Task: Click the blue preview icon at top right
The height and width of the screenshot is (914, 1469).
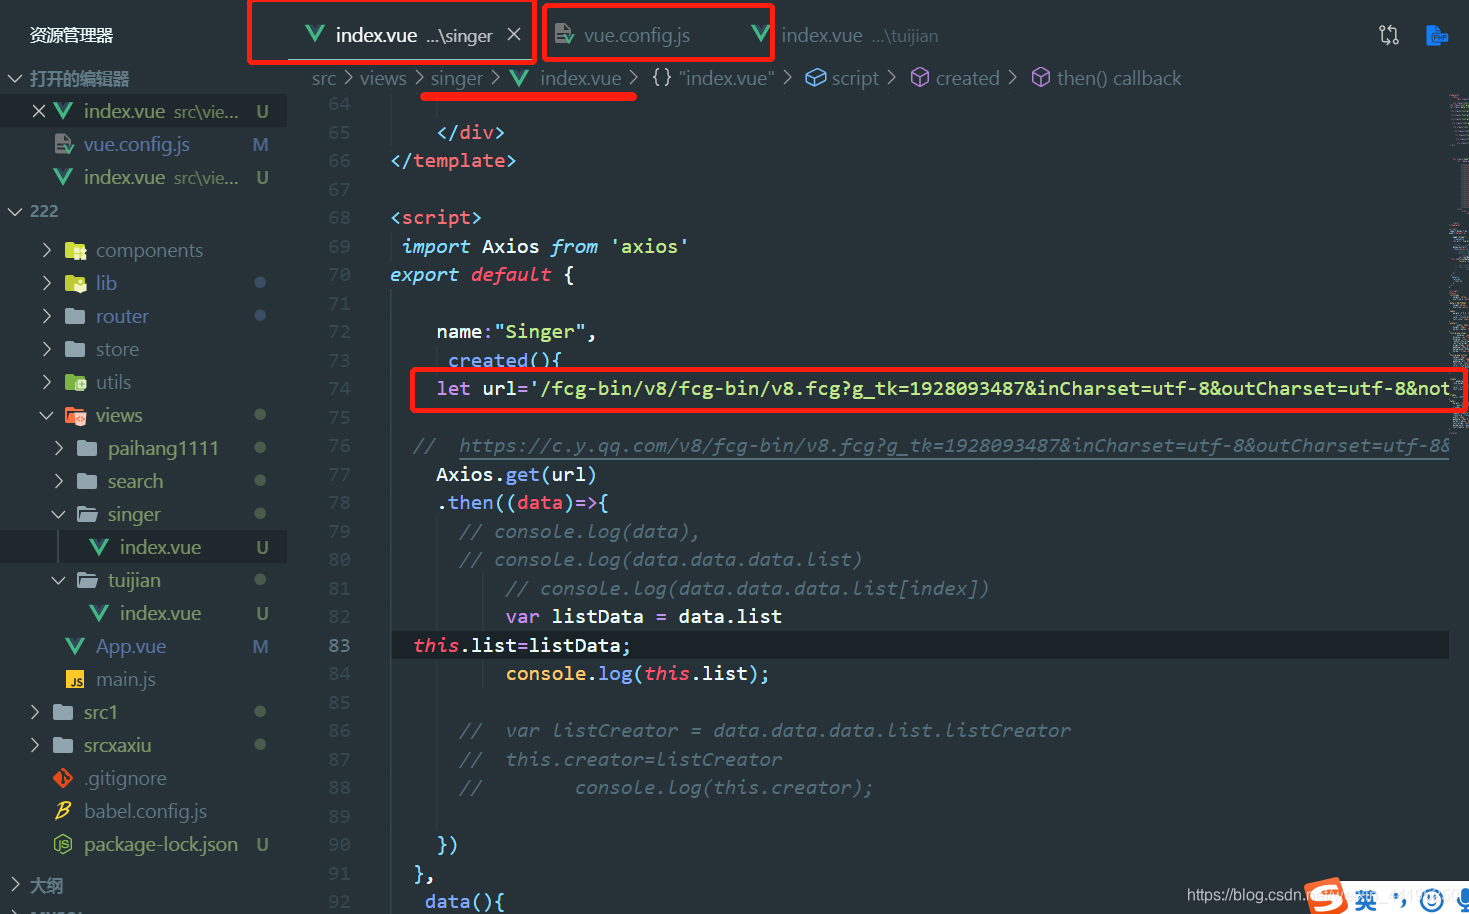Action: click(x=1436, y=35)
